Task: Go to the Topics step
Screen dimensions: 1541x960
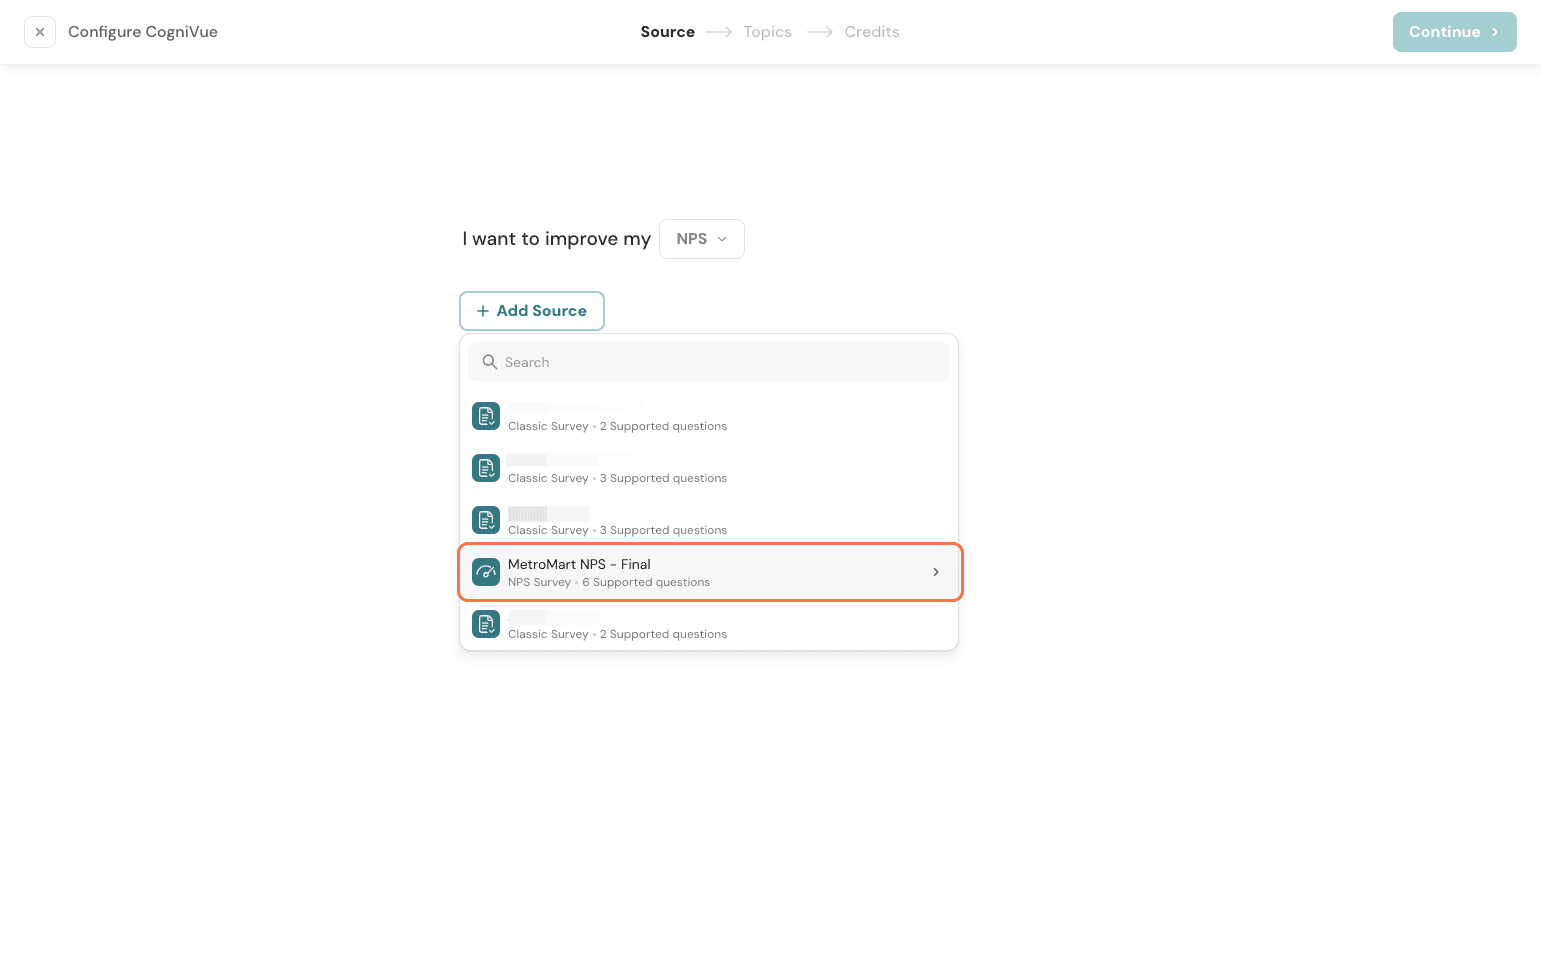Action: [x=767, y=32]
